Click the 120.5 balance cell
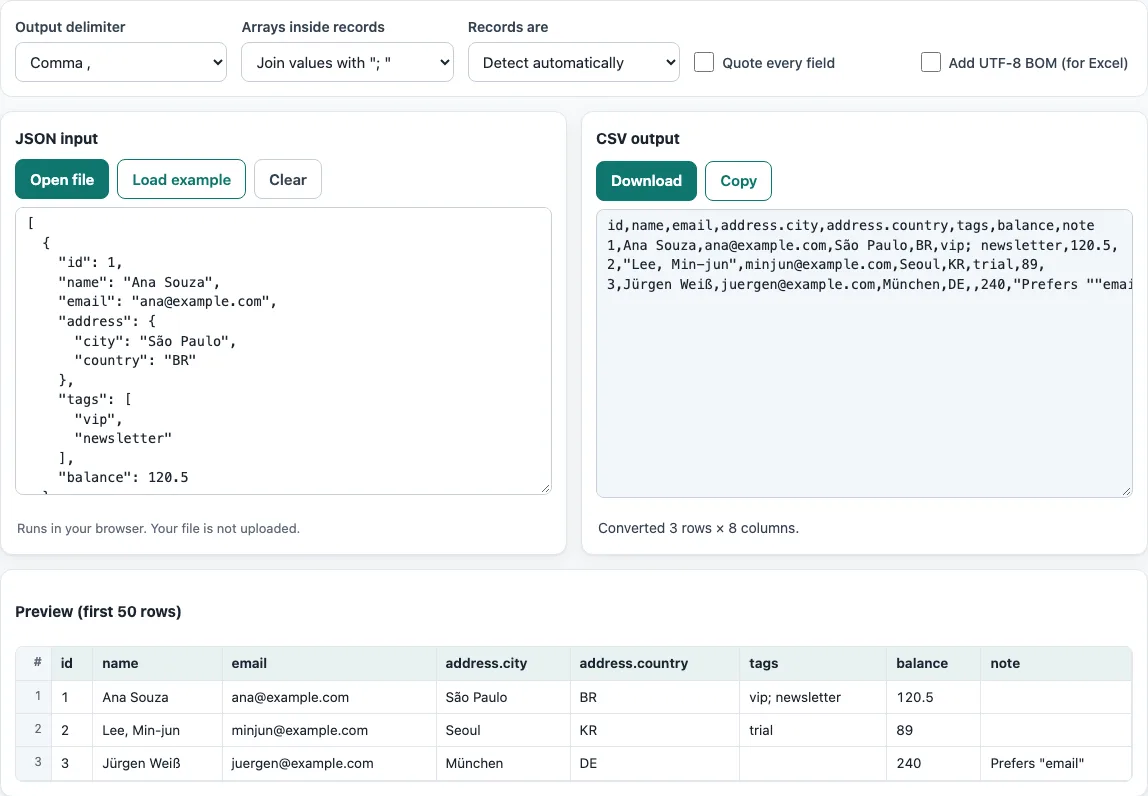This screenshot has width=1148, height=796. tap(933, 697)
